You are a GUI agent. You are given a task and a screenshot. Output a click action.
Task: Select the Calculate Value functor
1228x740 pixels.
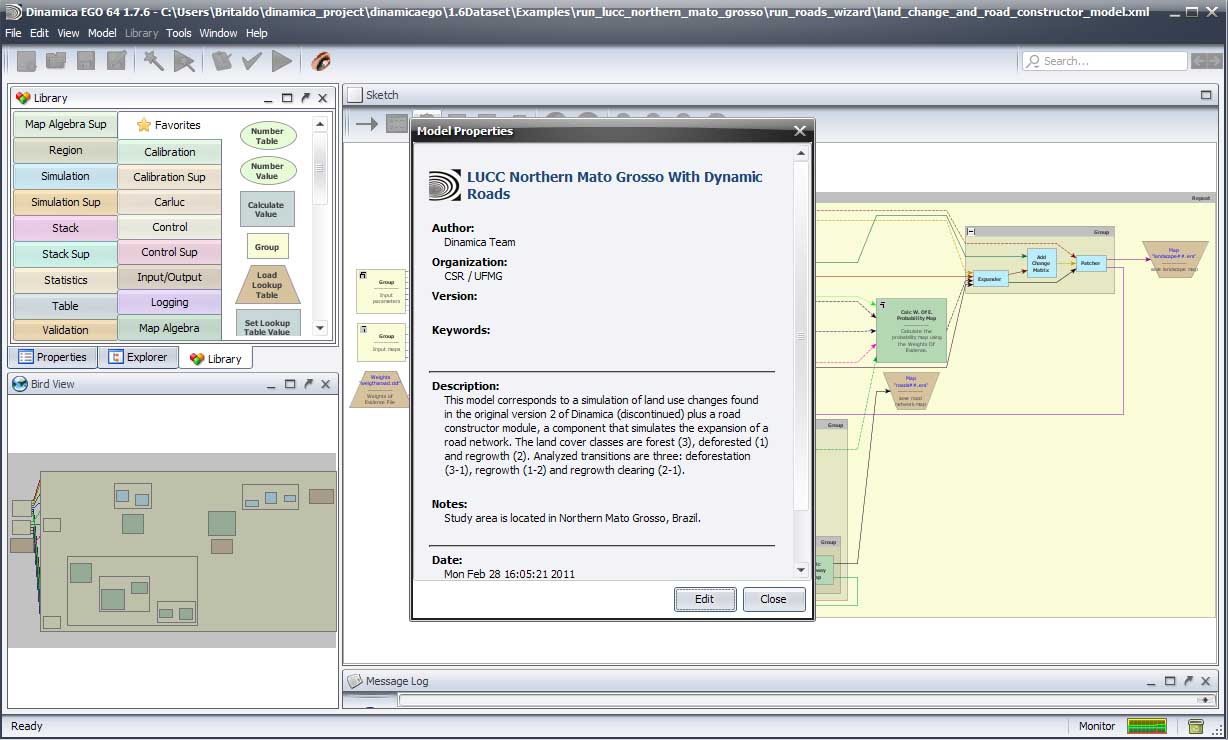(x=266, y=209)
